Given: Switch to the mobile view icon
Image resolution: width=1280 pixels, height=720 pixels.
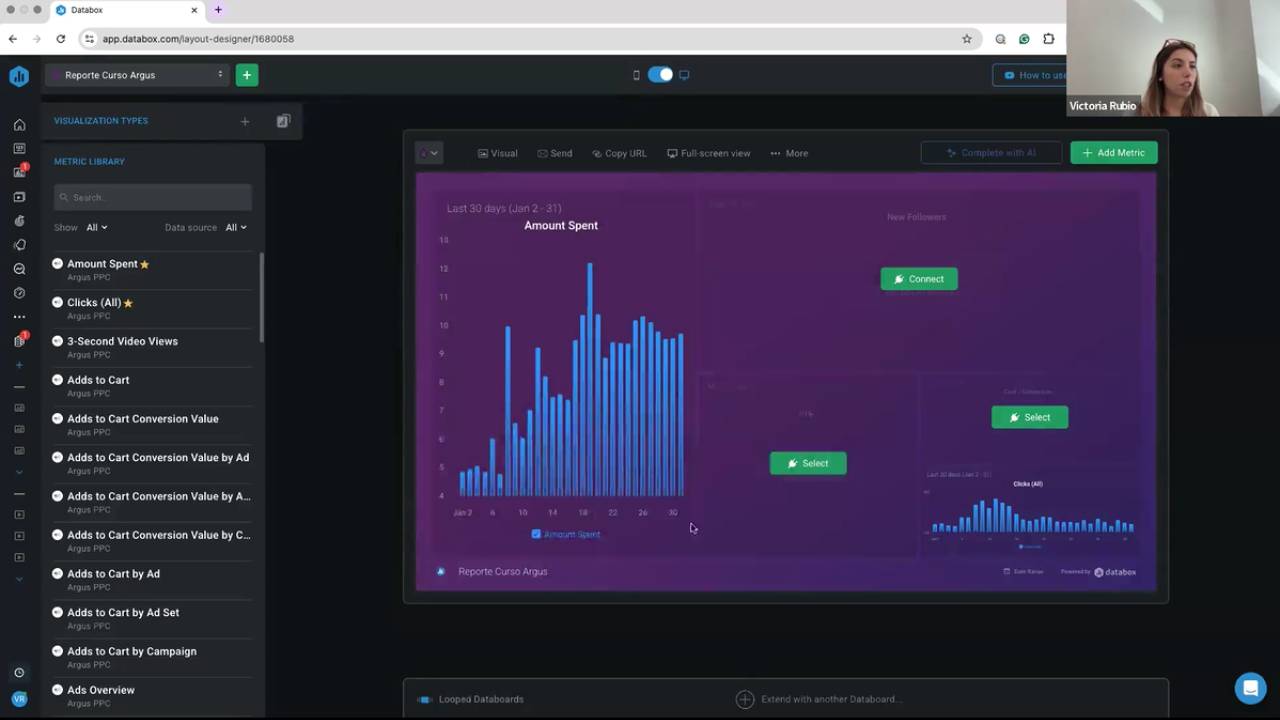Looking at the screenshot, I should click(636, 75).
